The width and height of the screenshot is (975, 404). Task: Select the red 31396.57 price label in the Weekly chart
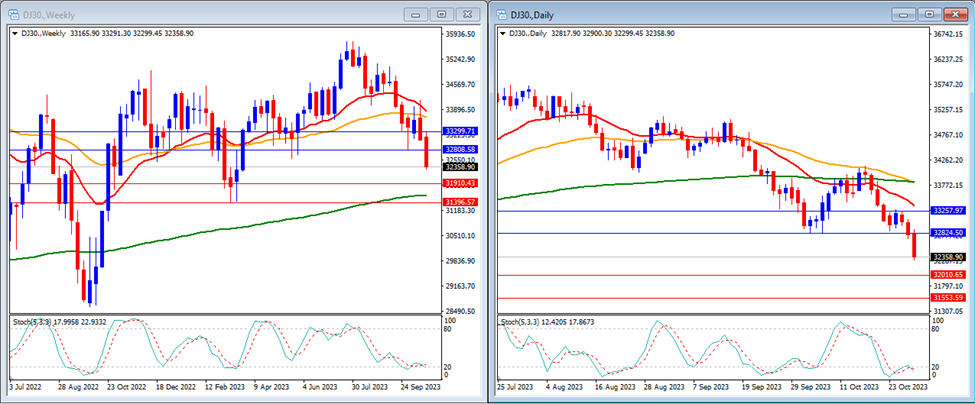click(x=461, y=203)
